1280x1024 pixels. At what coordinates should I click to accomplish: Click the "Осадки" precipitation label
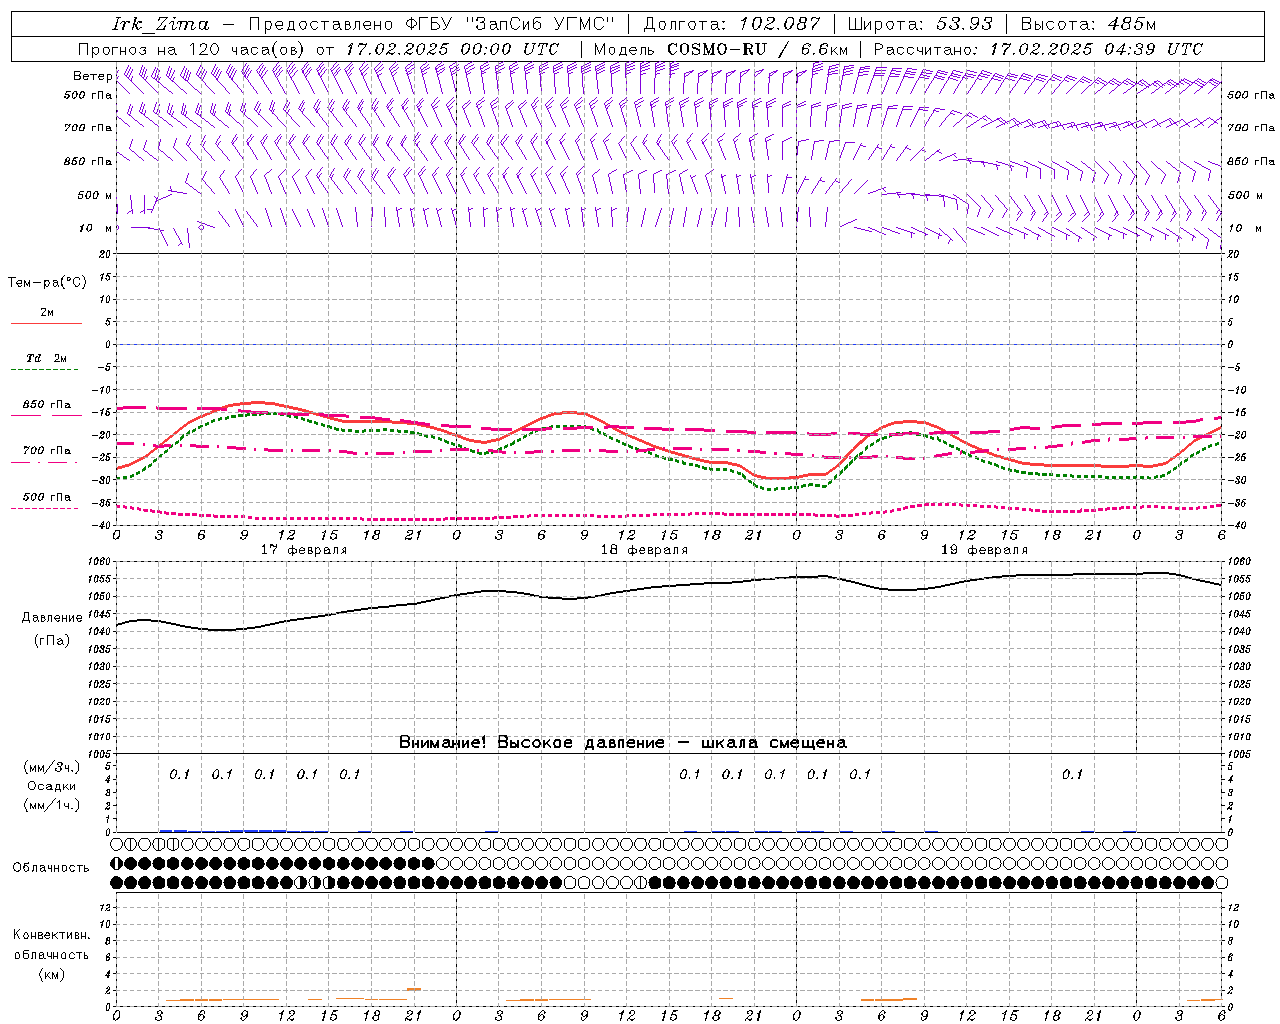click(x=52, y=786)
